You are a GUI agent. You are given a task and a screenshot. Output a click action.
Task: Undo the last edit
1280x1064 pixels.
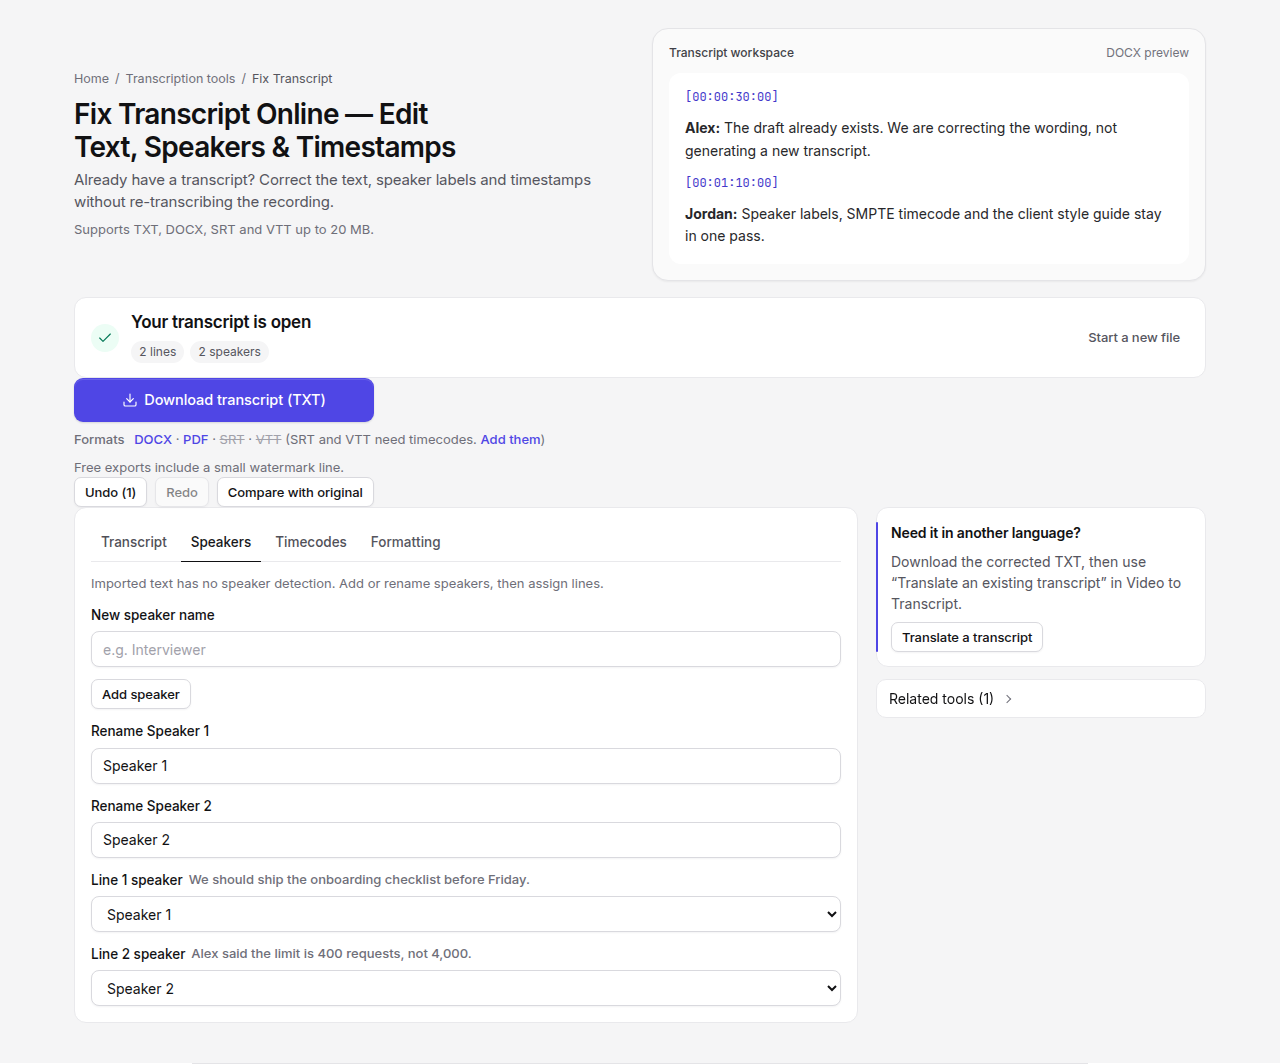click(x=111, y=492)
